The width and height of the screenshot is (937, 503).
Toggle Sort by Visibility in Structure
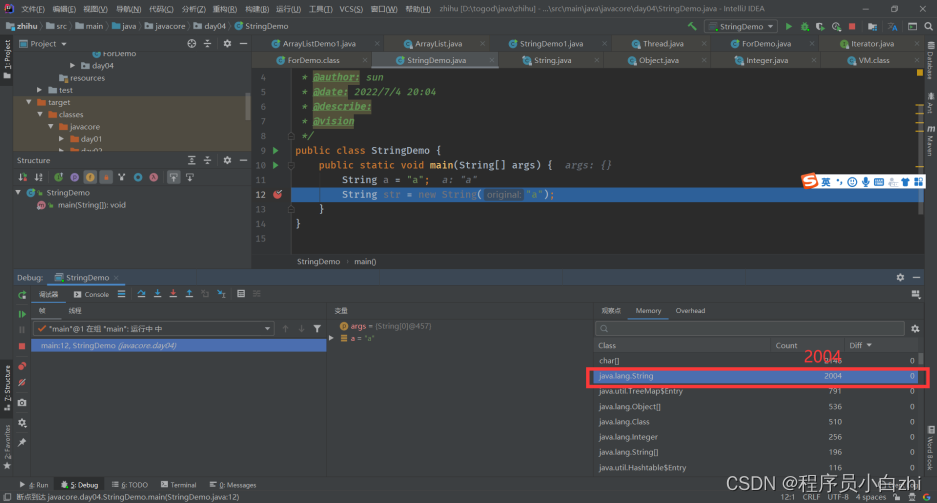pos(22,177)
